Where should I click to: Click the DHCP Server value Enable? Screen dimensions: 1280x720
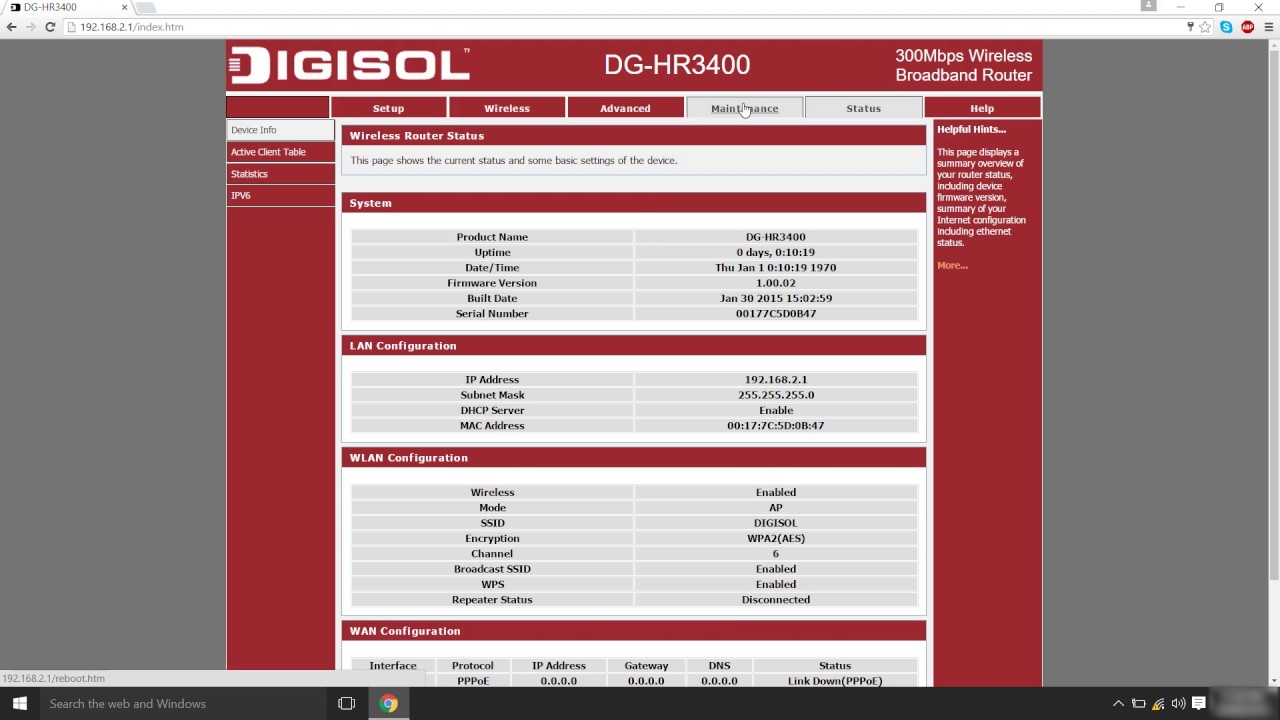pyautogui.click(x=776, y=411)
